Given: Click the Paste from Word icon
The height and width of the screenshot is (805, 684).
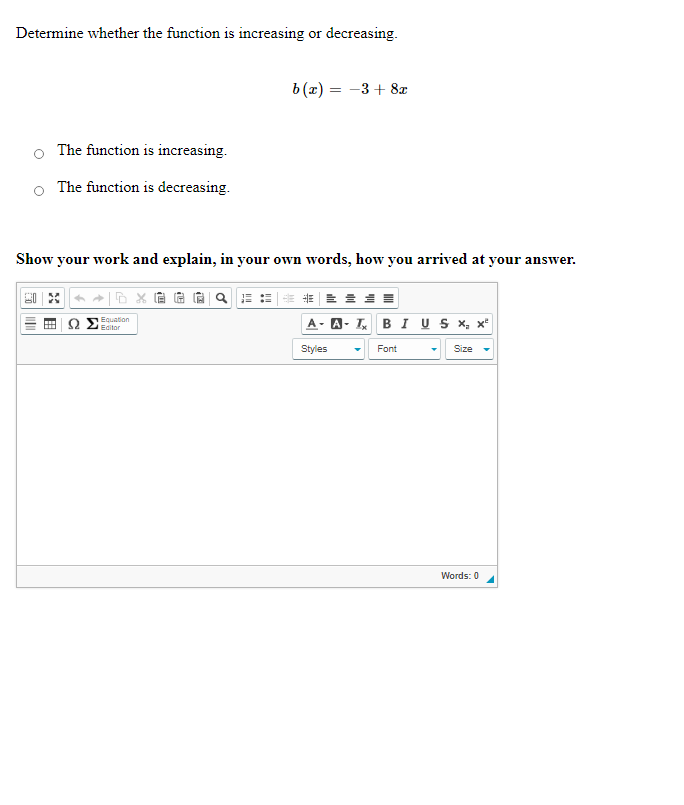Looking at the screenshot, I should (199, 298).
